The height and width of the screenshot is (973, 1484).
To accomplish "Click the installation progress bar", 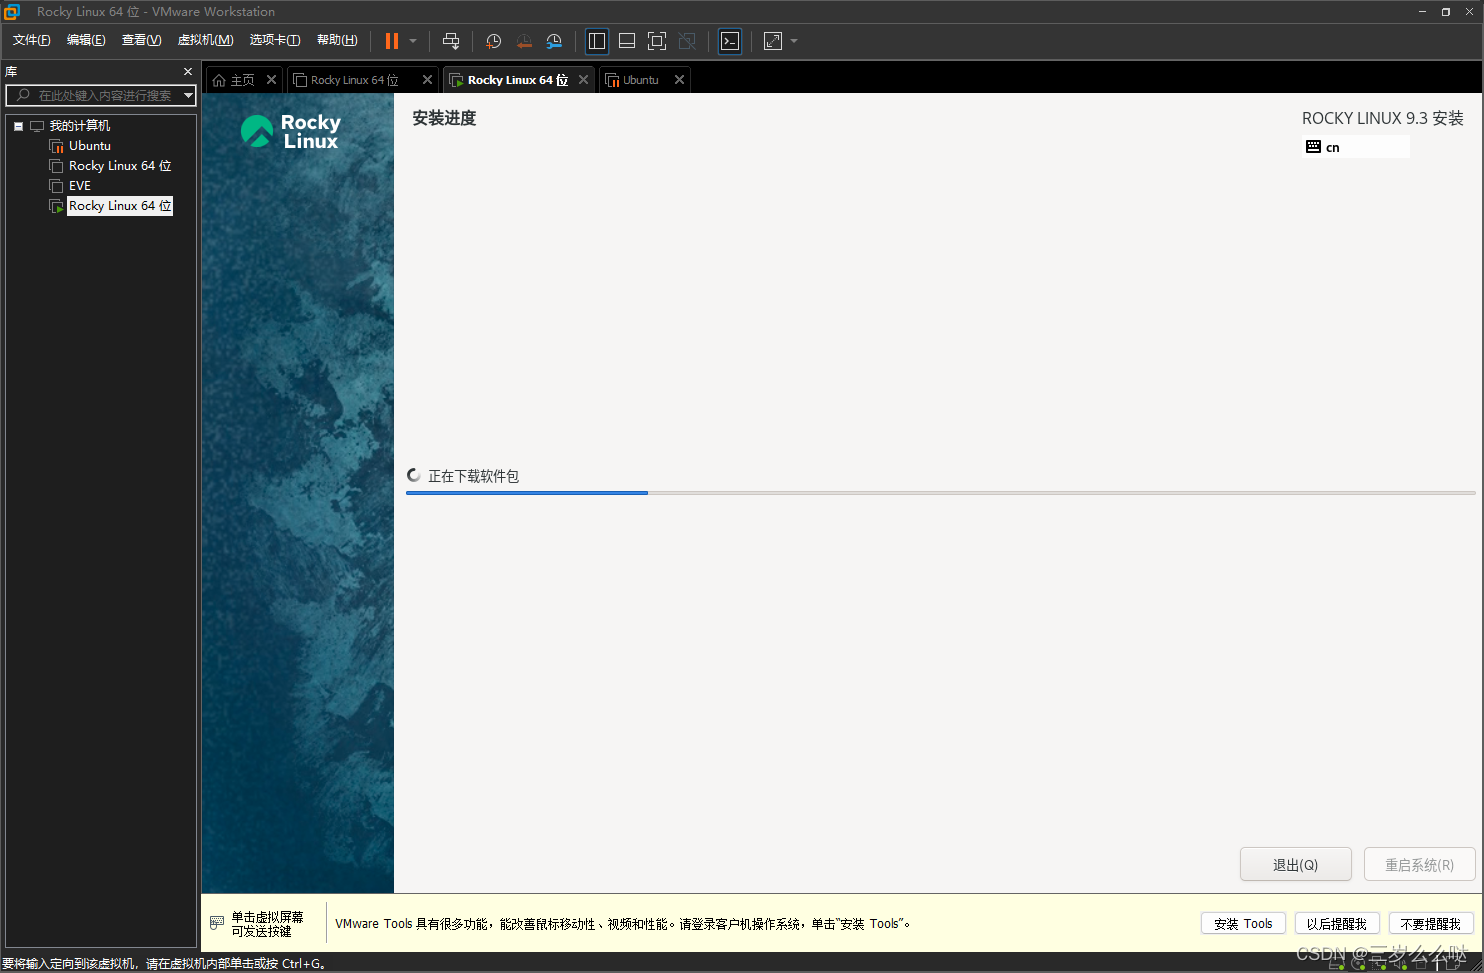I will click(940, 493).
